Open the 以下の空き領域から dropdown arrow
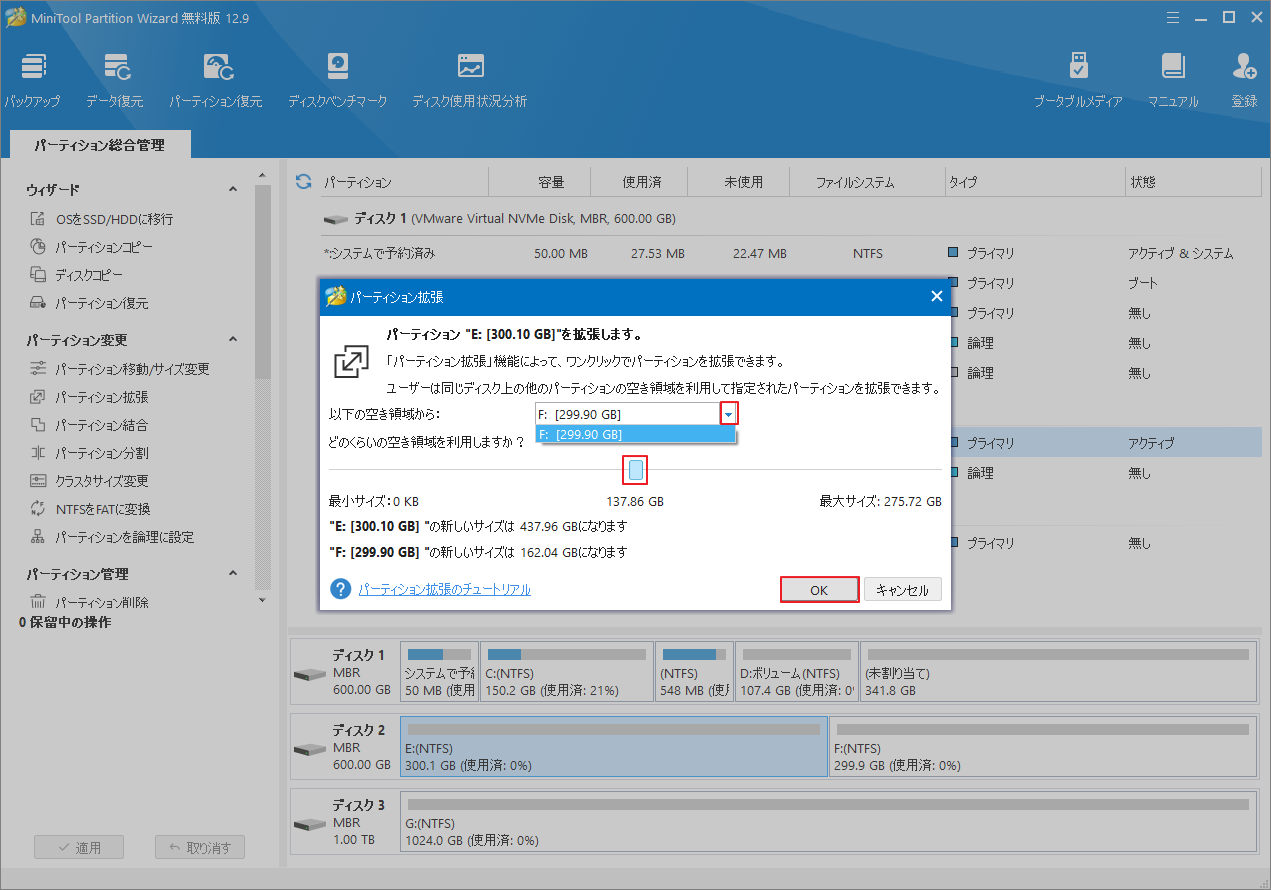 click(729, 414)
